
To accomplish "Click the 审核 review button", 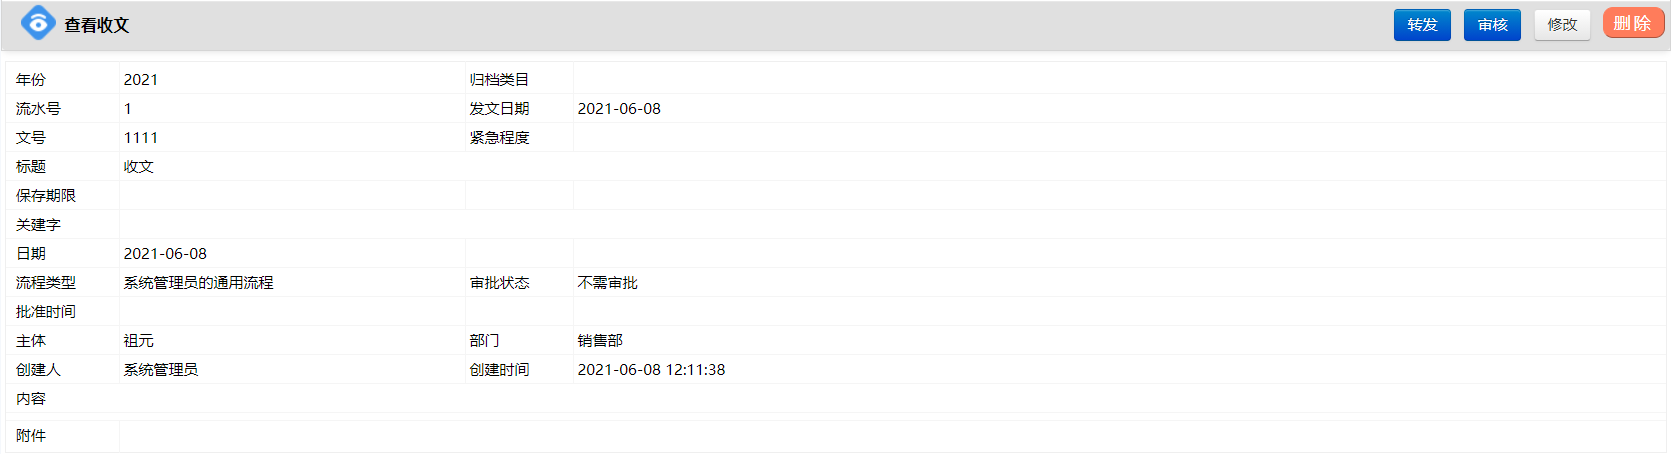I will (1492, 25).
